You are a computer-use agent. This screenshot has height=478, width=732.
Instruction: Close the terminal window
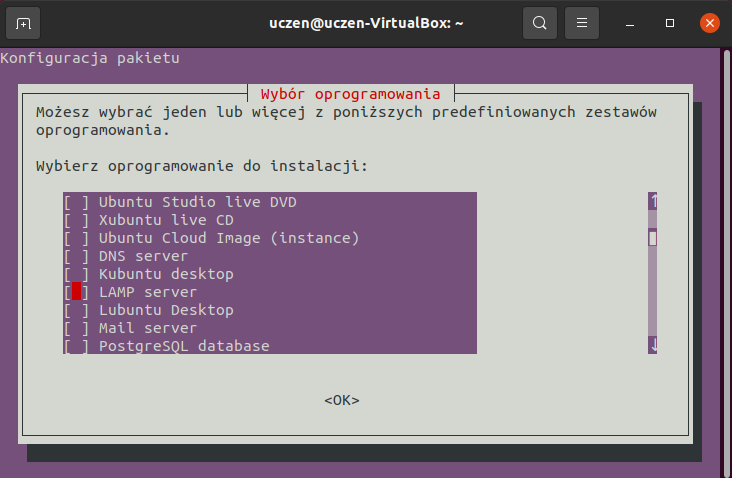pos(710,23)
